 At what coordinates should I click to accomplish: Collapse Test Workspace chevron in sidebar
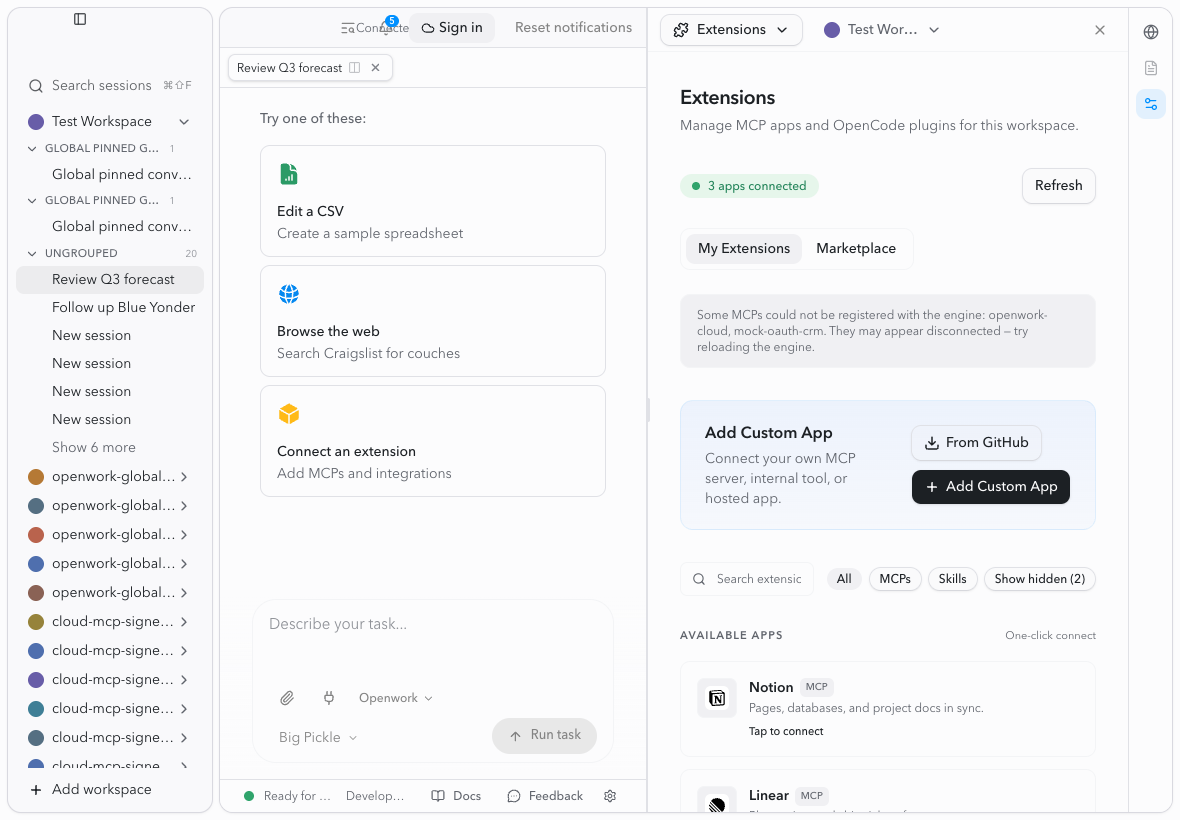coord(184,122)
